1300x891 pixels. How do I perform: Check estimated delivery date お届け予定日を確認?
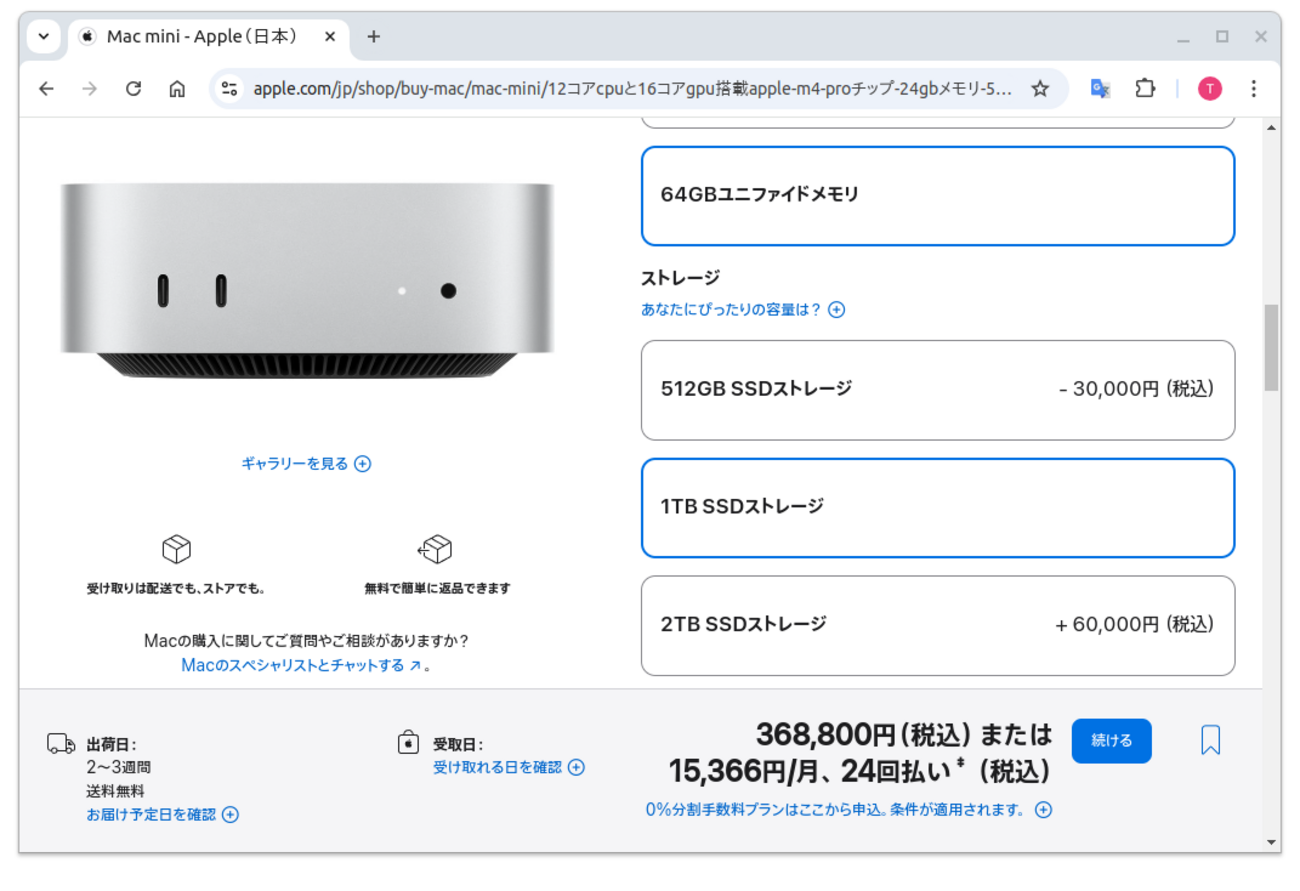163,815
